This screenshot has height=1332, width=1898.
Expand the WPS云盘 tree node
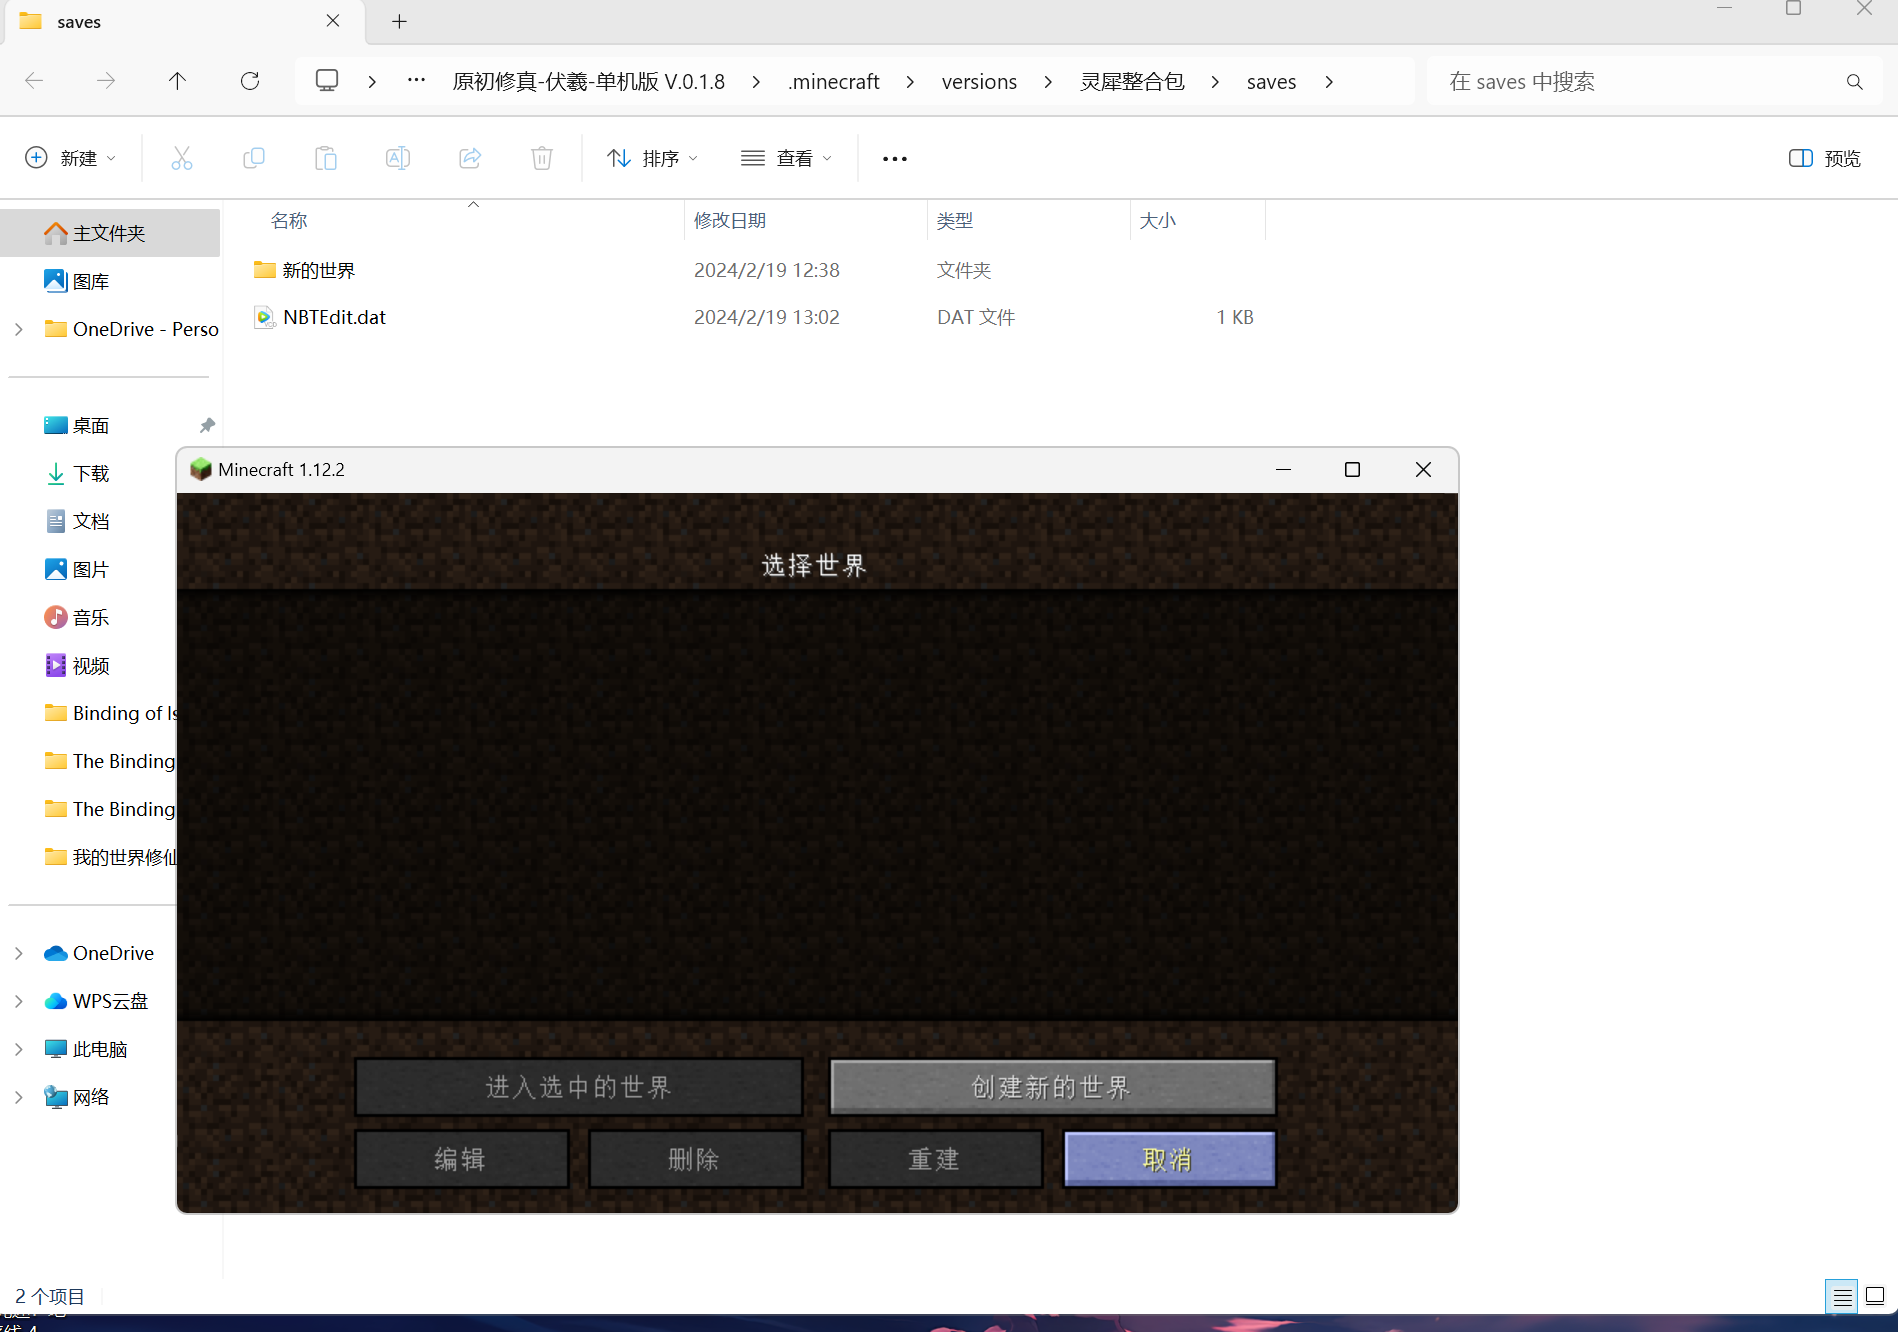point(19,1001)
